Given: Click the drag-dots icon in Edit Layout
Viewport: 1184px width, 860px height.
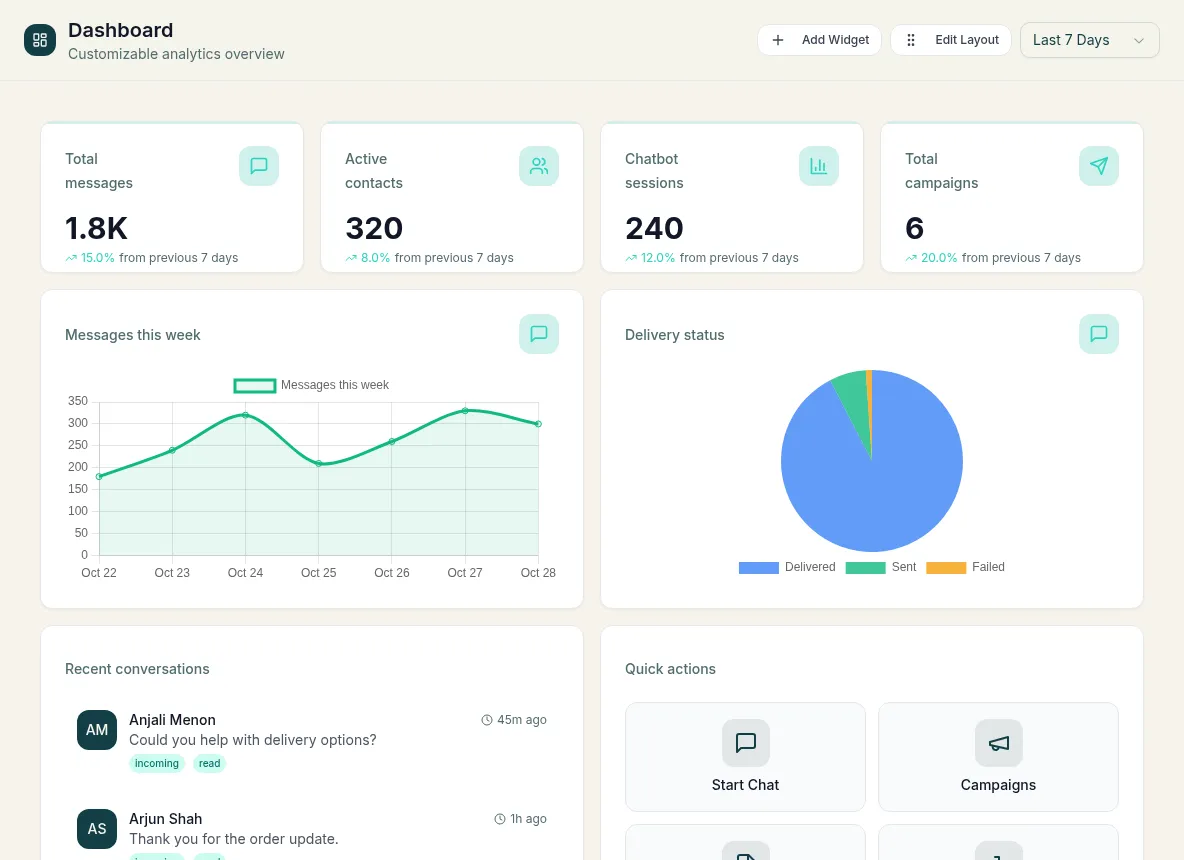Looking at the screenshot, I should [911, 40].
